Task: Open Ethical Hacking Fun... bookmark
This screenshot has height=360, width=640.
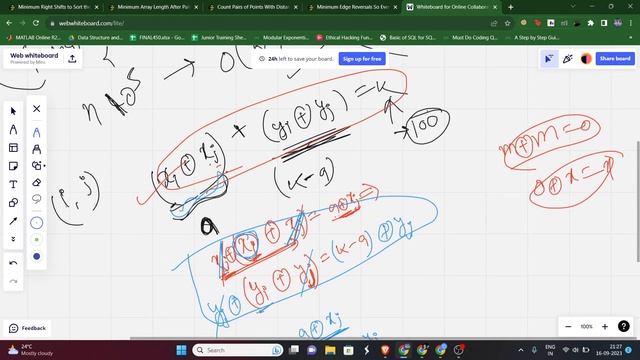Action: tap(344, 38)
